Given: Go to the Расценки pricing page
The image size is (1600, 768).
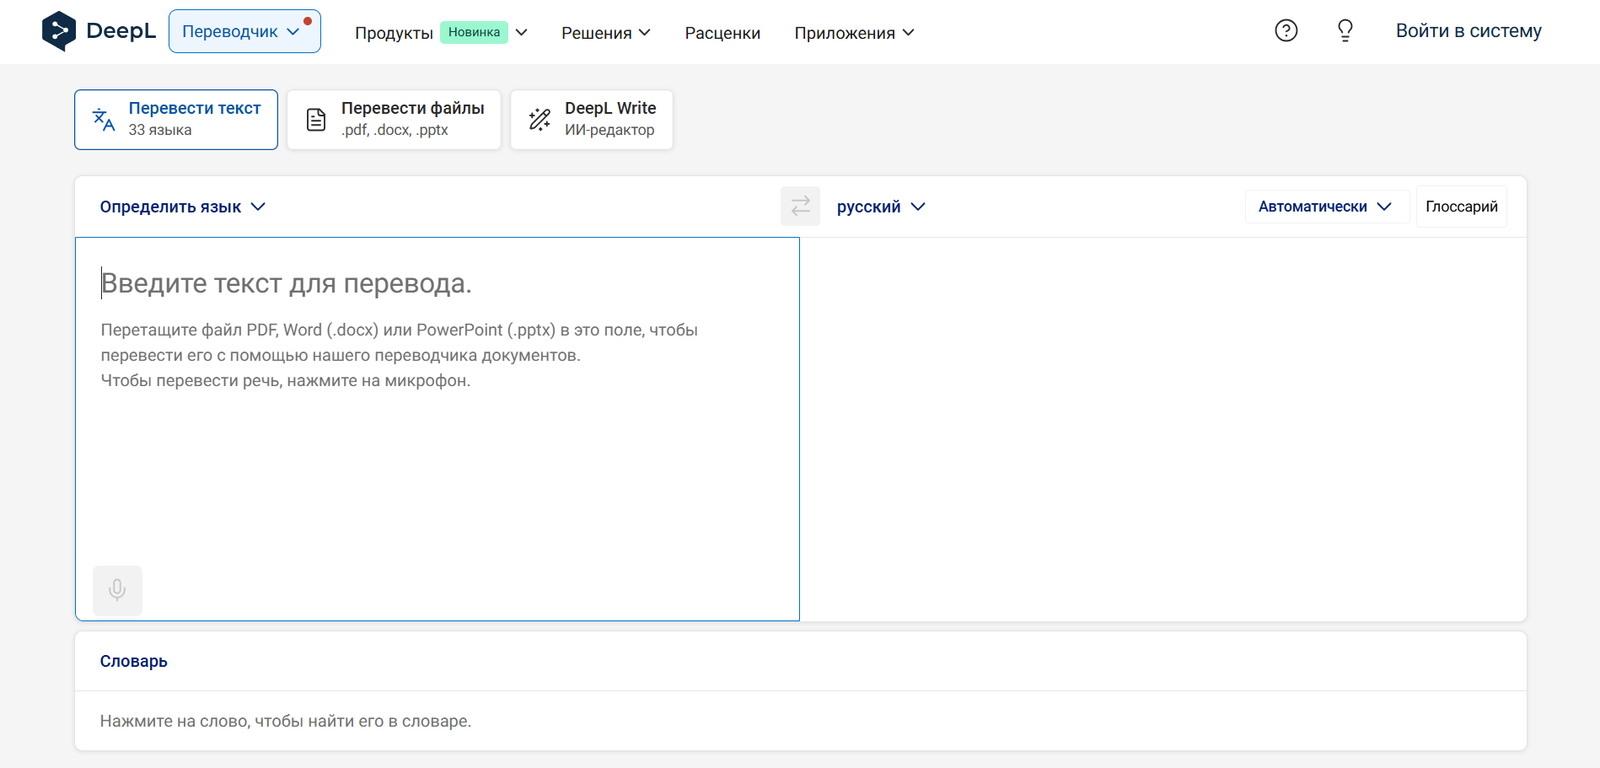Looking at the screenshot, I should tap(722, 33).
